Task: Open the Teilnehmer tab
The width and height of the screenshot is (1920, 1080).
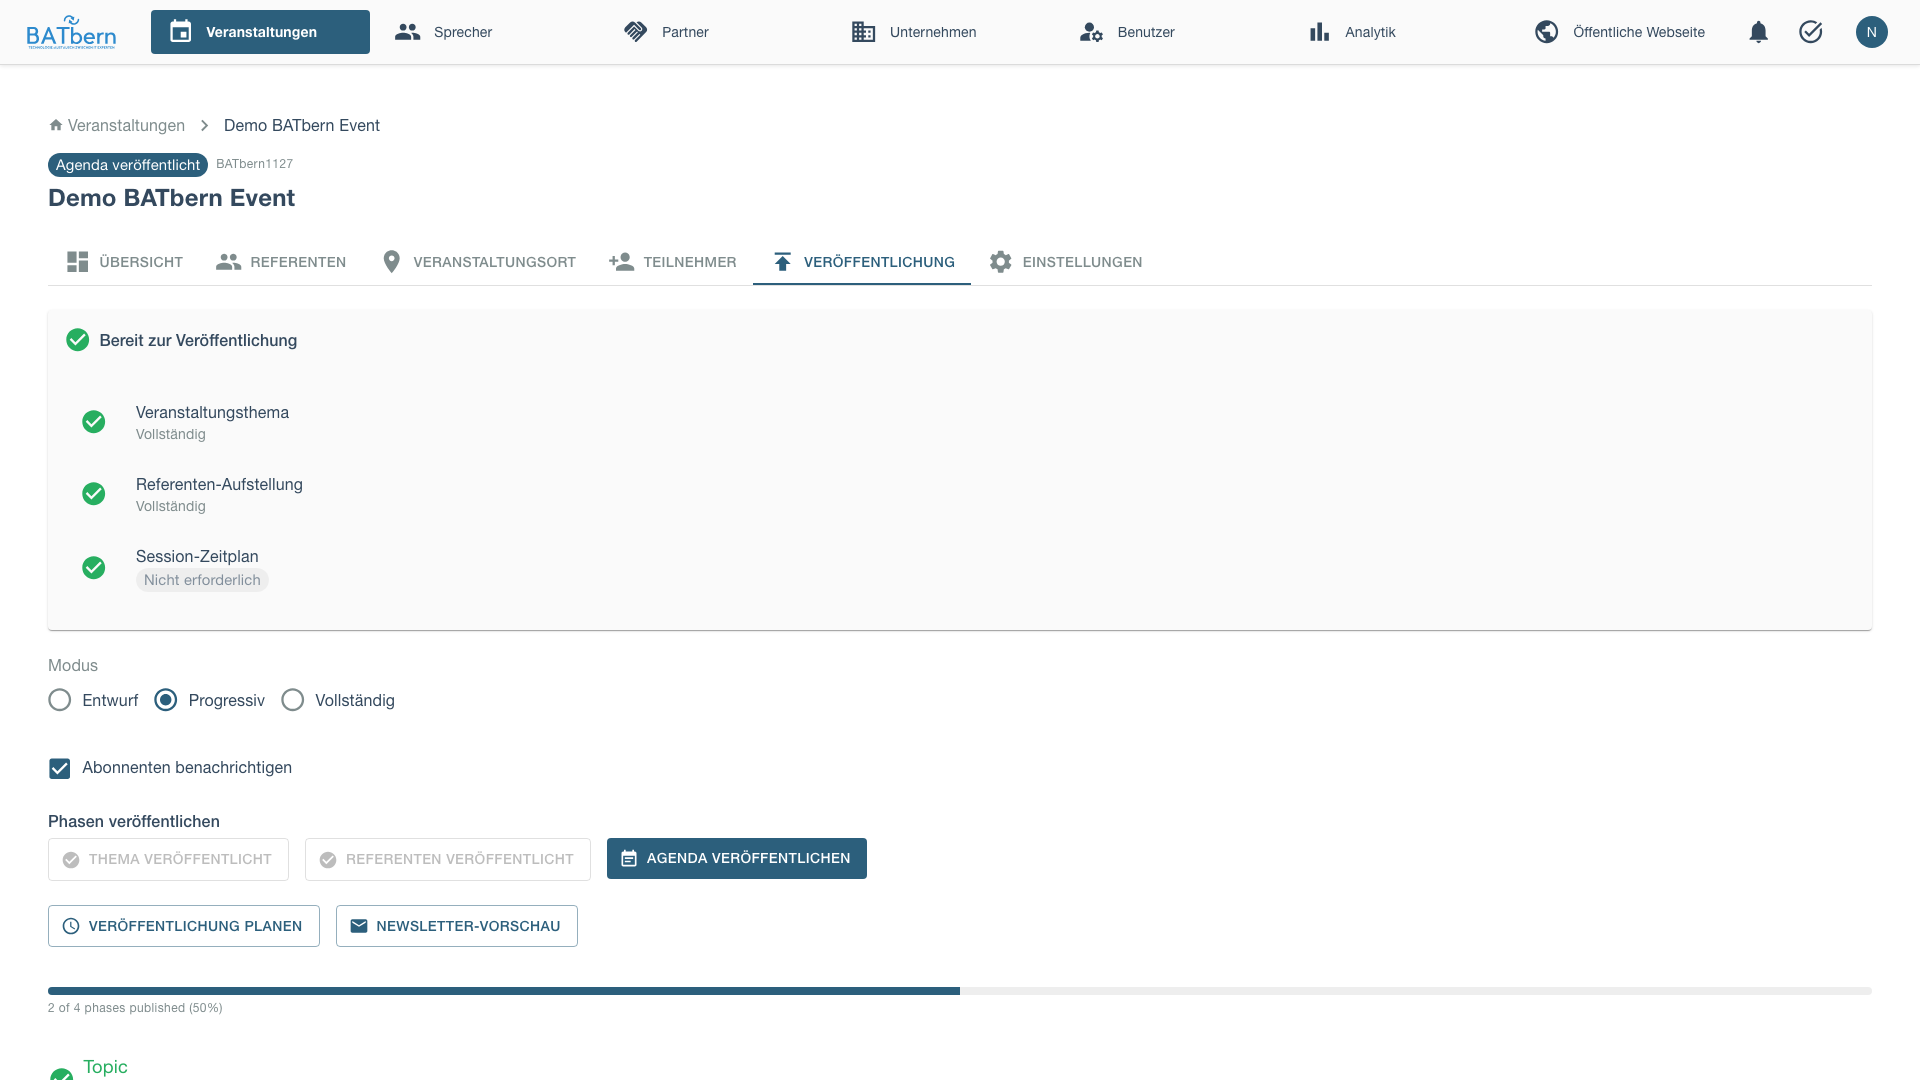Action: 673,262
